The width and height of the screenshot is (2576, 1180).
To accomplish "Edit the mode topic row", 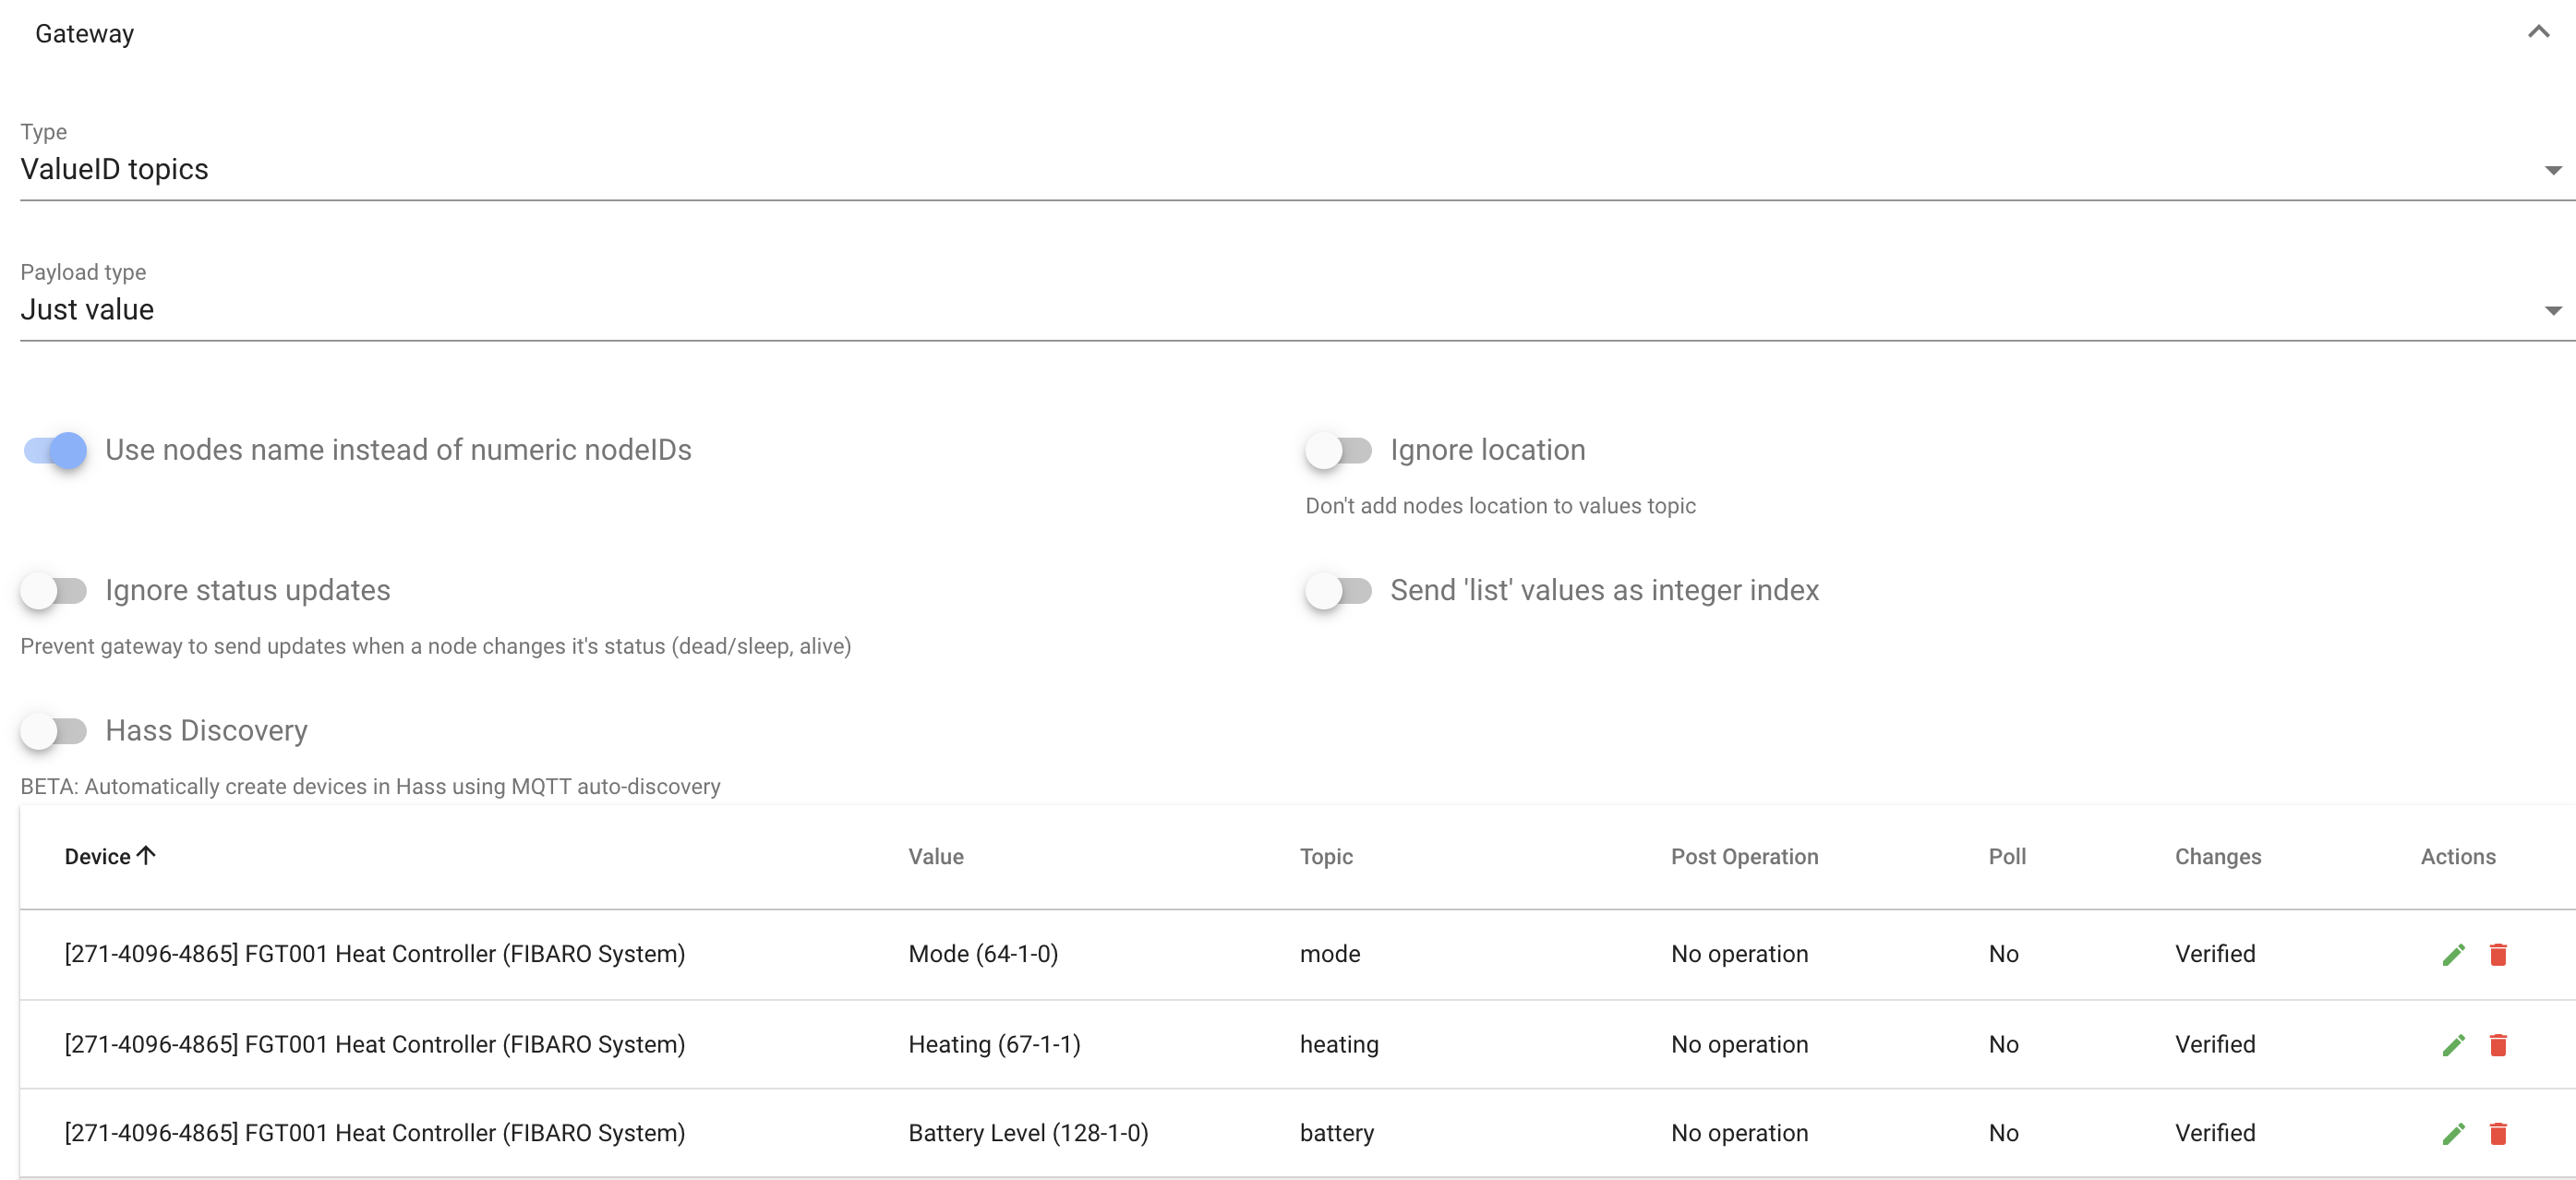I will 2453,954.
